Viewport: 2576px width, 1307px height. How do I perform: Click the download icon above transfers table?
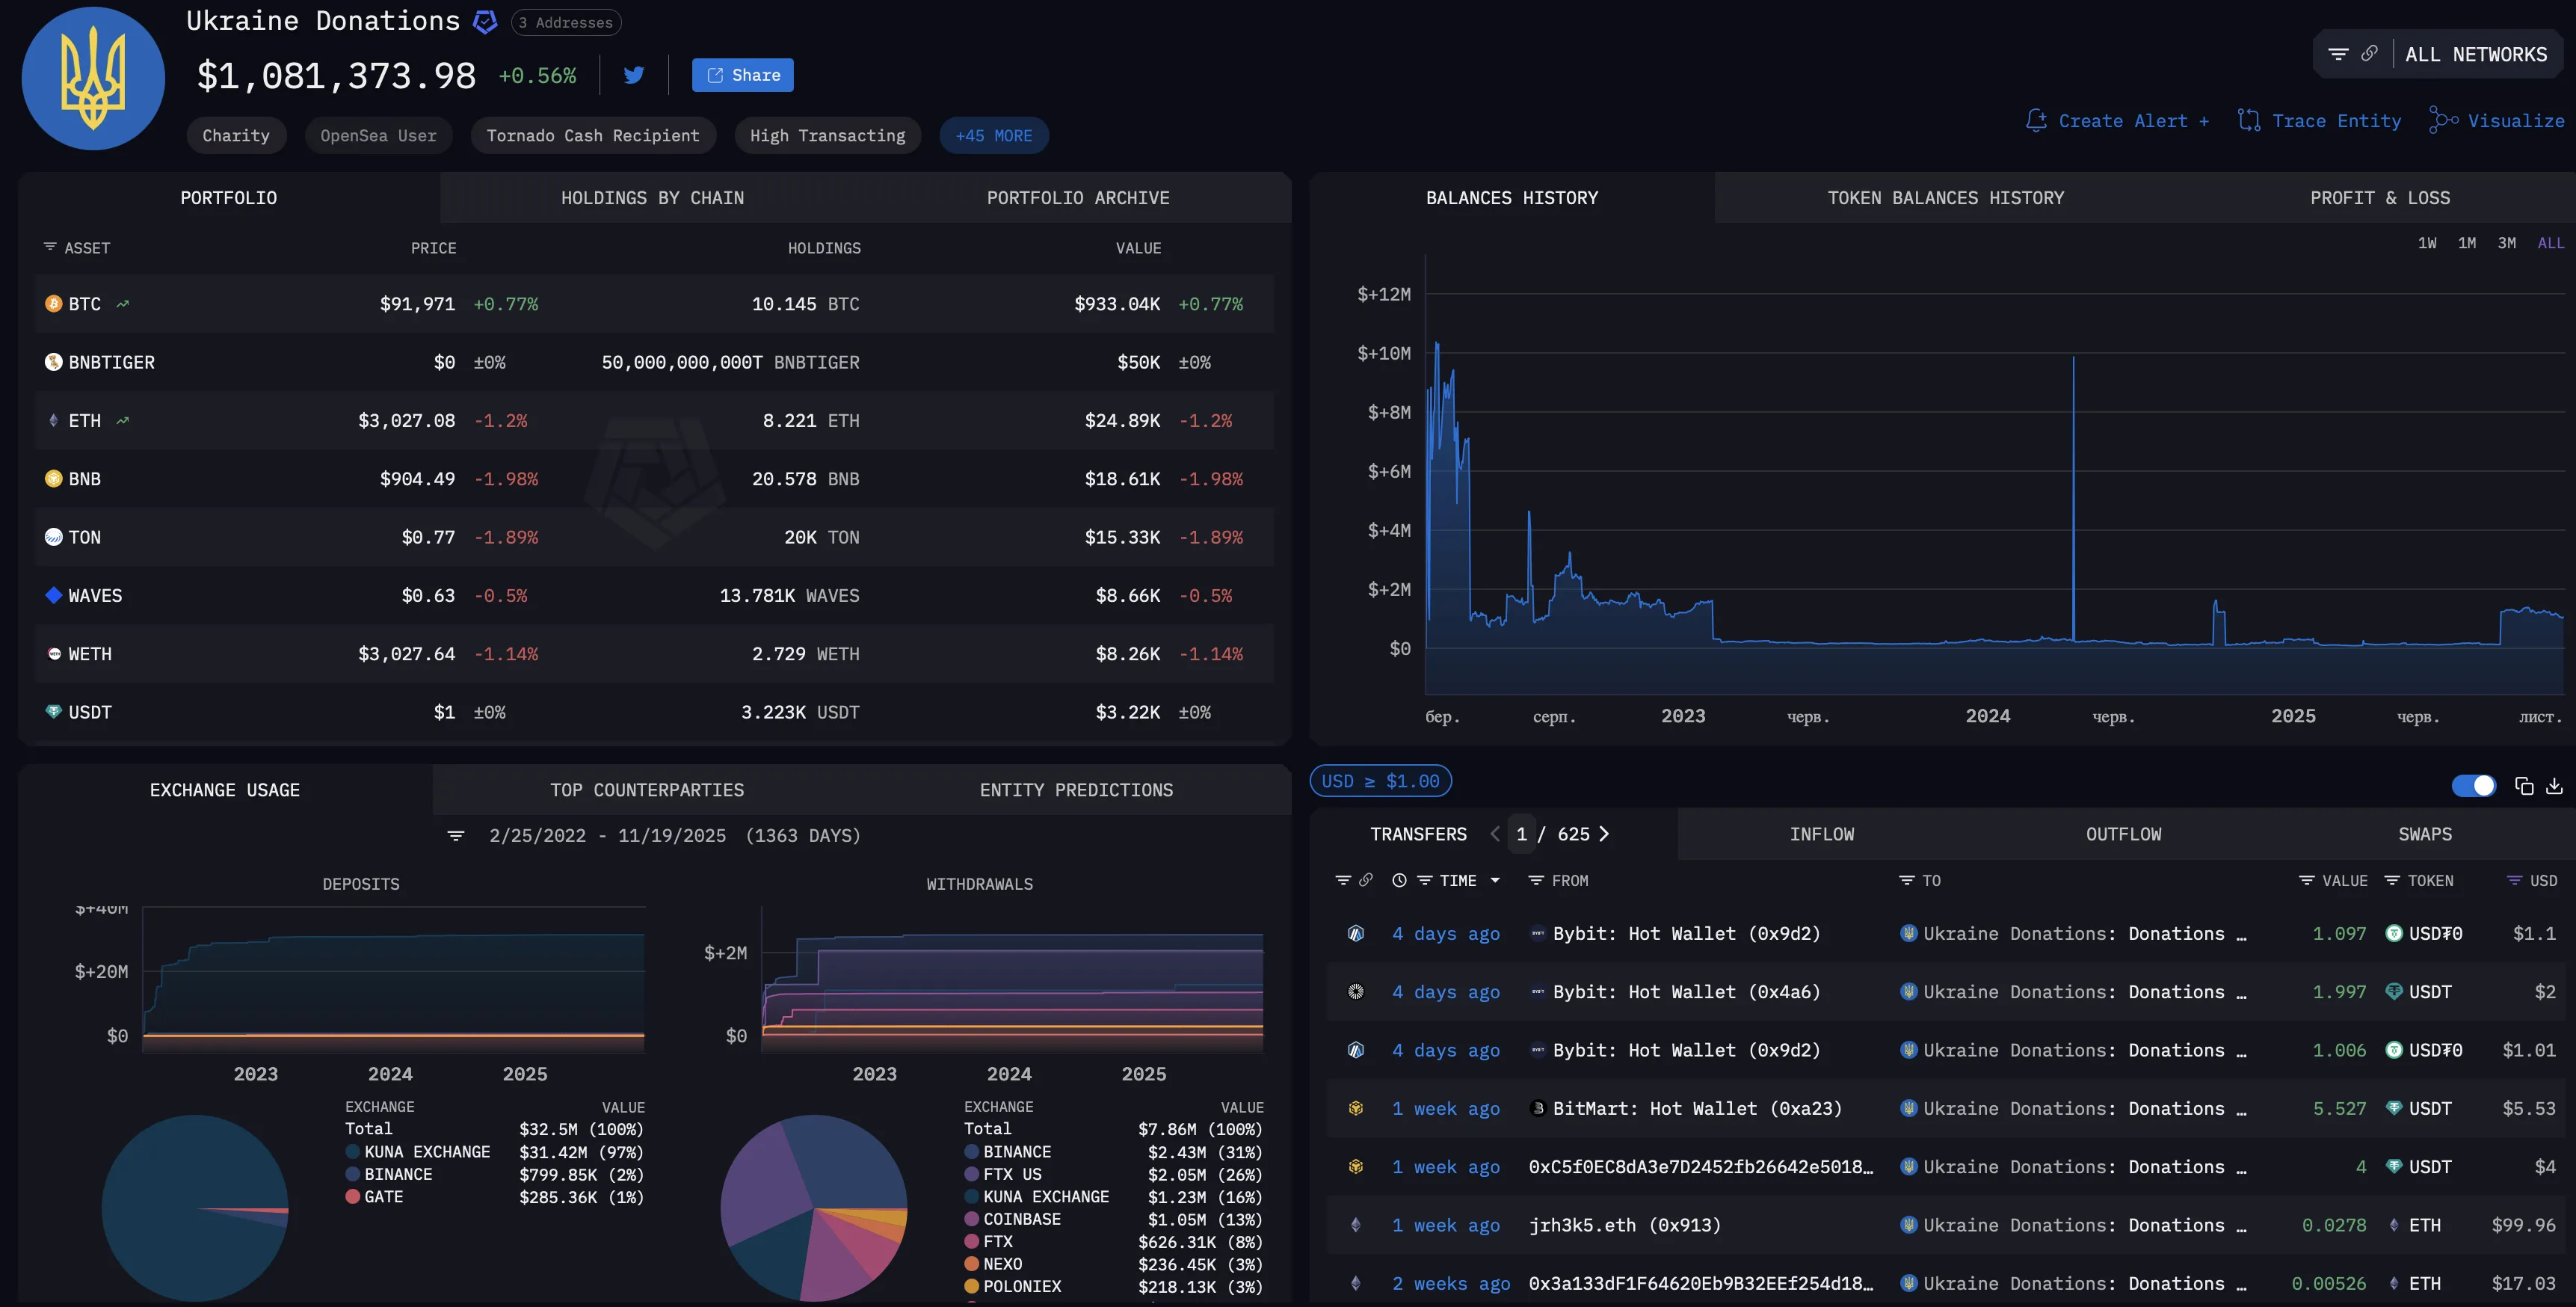coord(2554,786)
